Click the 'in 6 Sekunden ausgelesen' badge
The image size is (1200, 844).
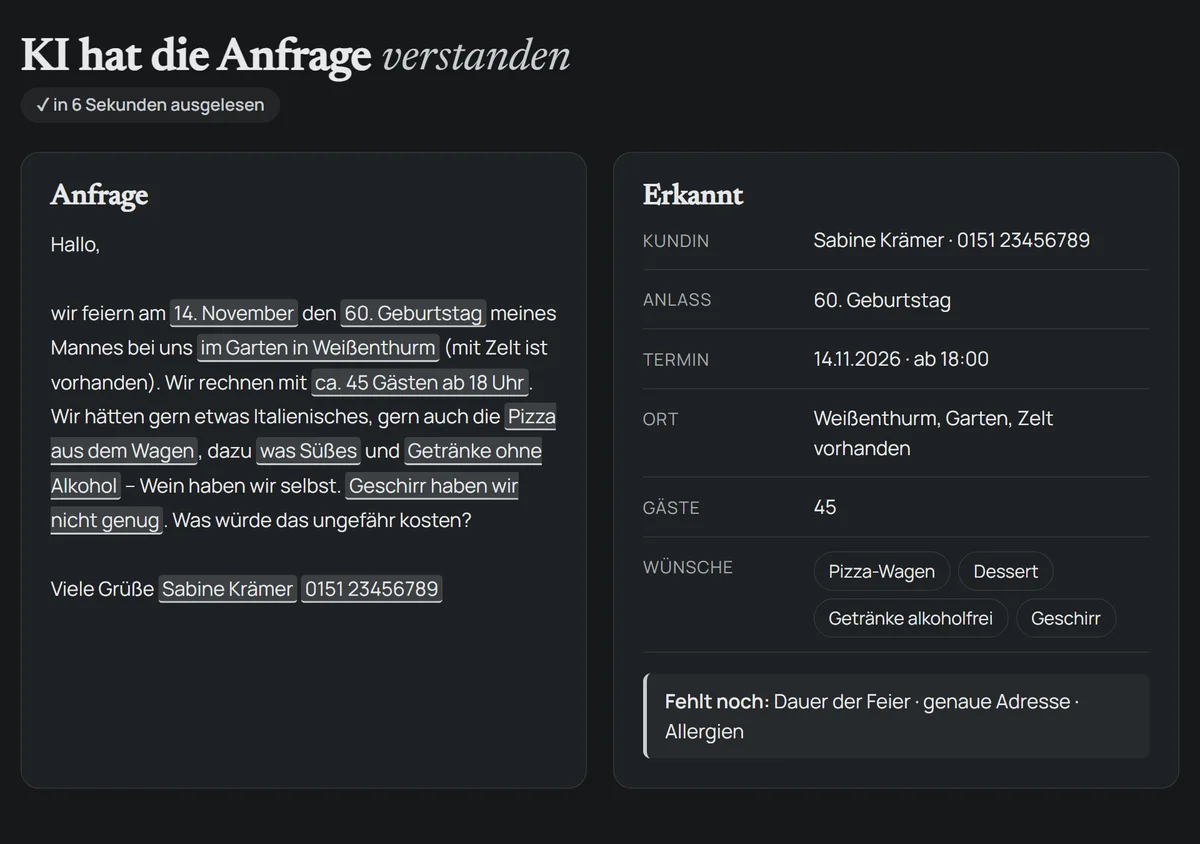(x=150, y=105)
